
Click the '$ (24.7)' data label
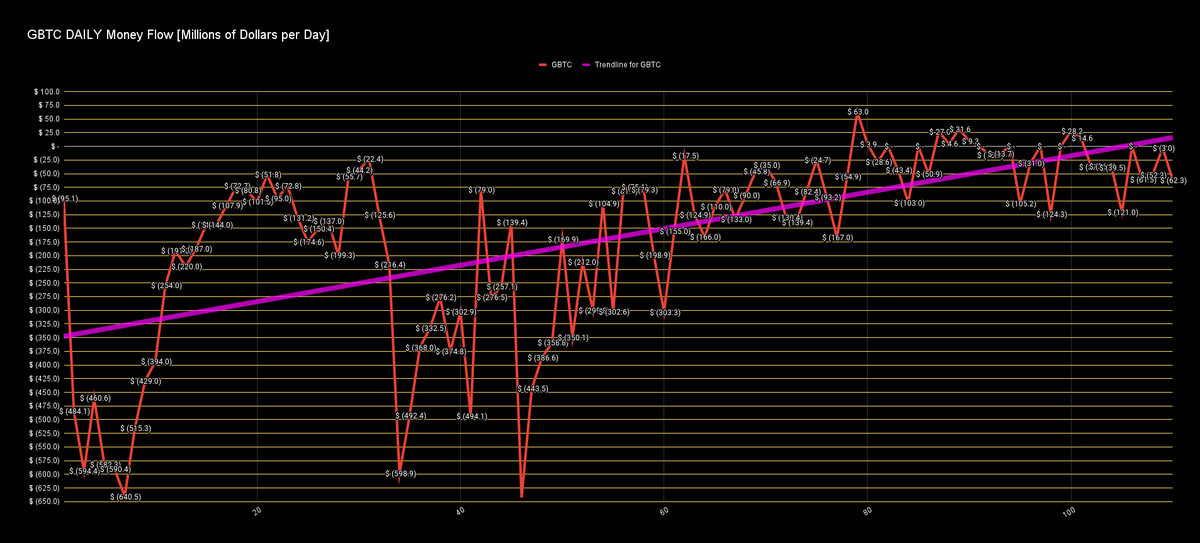(x=818, y=160)
